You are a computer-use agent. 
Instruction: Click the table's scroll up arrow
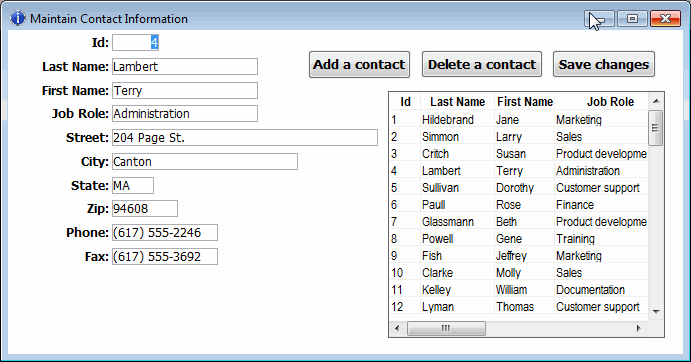[656, 101]
